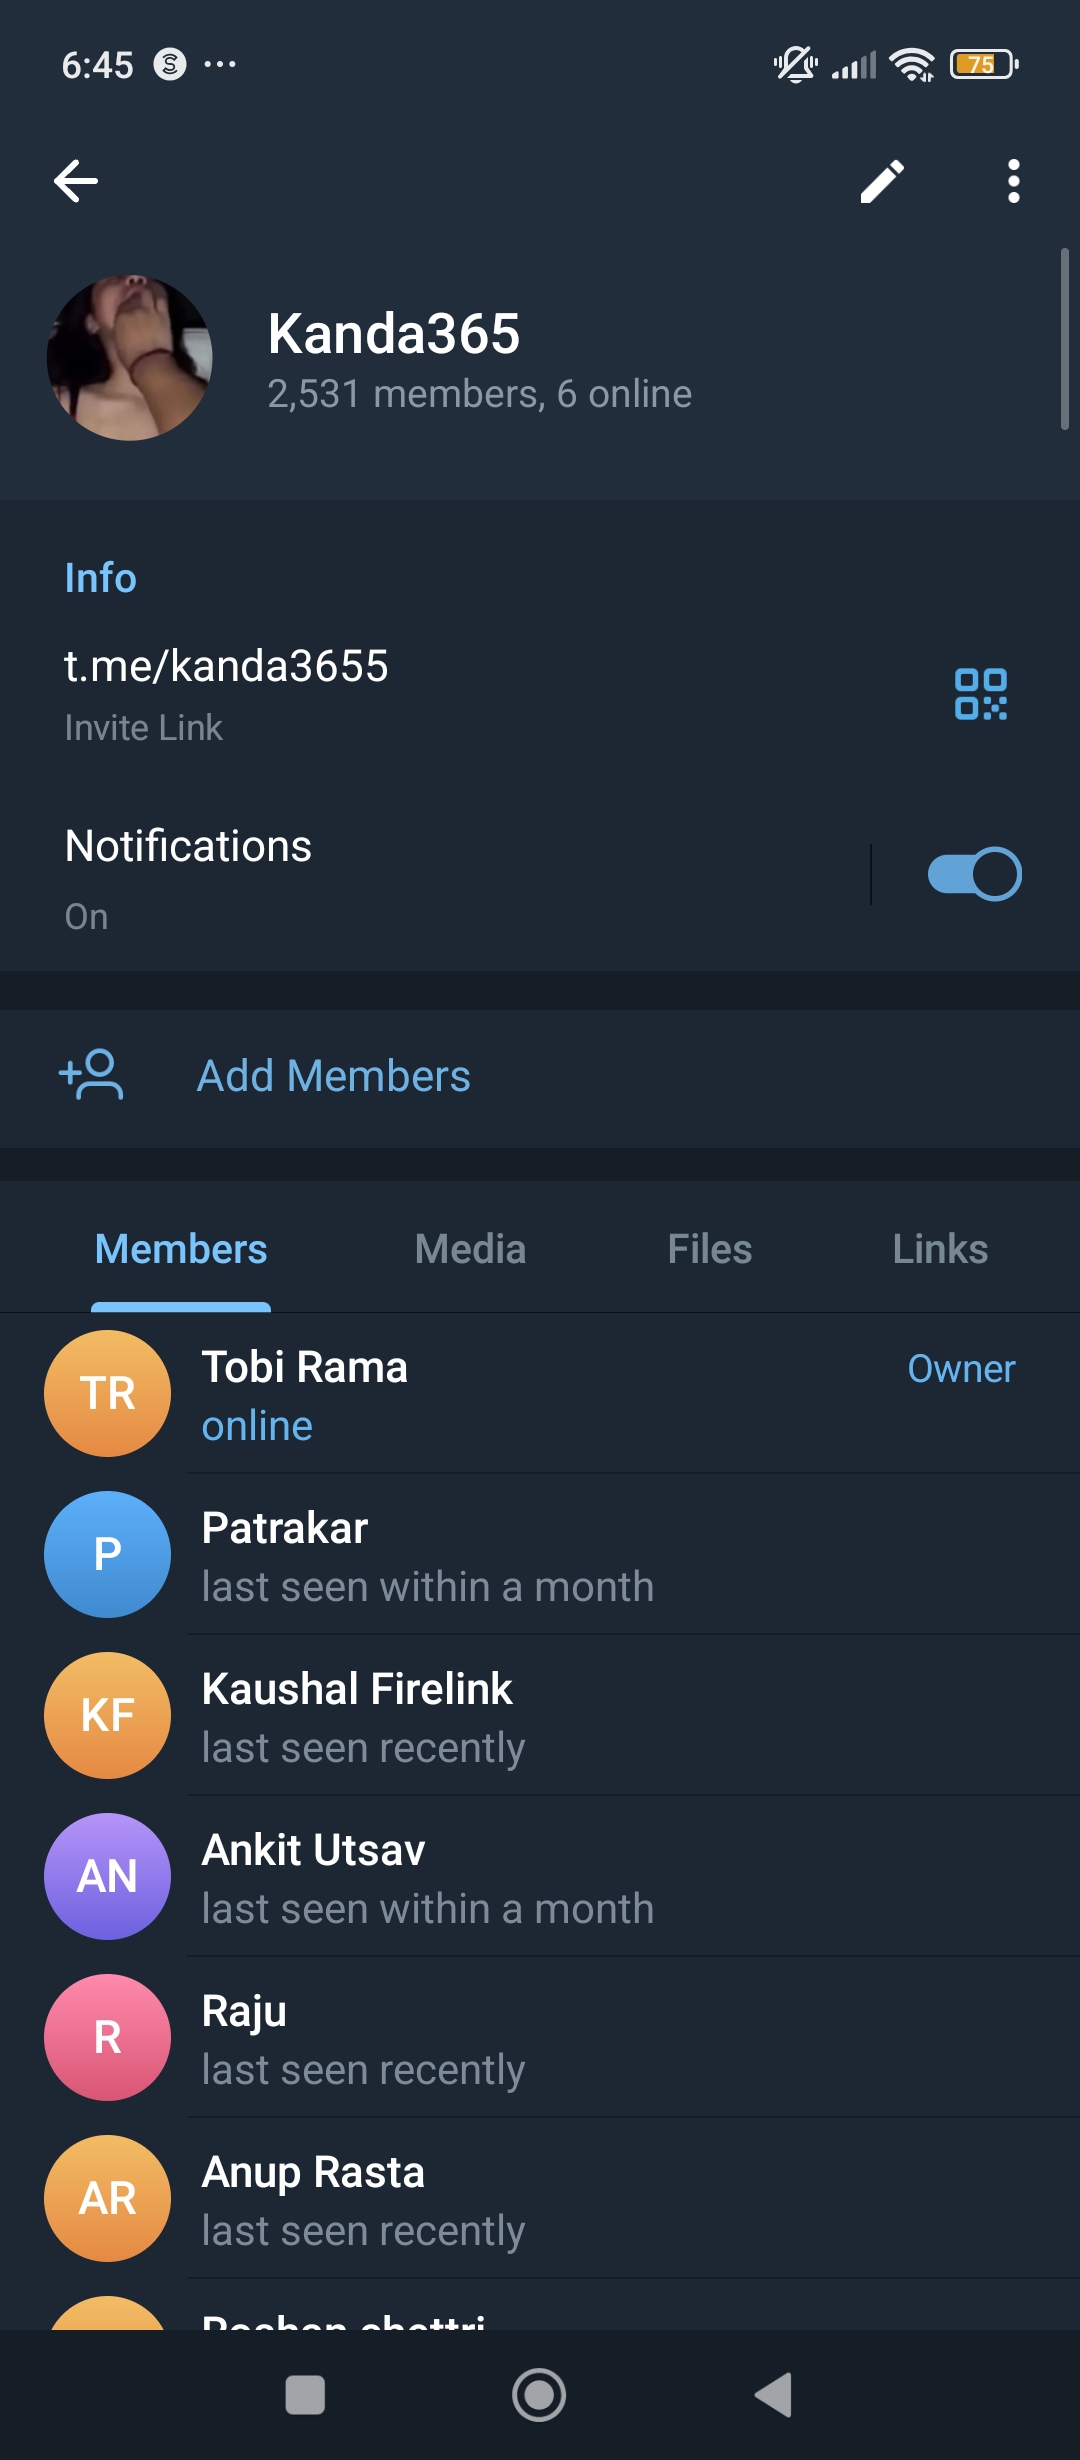Viewport: 1080px width, 2460px height.
Task: Copy the t.me/kanda3655 invite link
Action: pos(226,667)
